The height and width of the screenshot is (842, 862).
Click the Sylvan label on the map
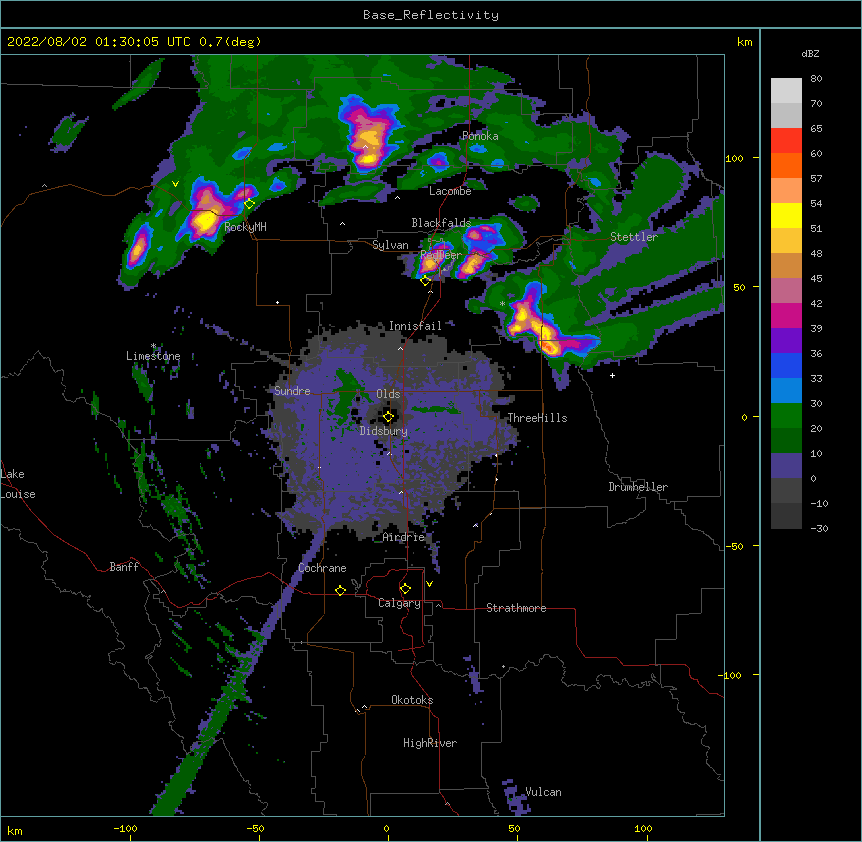pos(390,245)
